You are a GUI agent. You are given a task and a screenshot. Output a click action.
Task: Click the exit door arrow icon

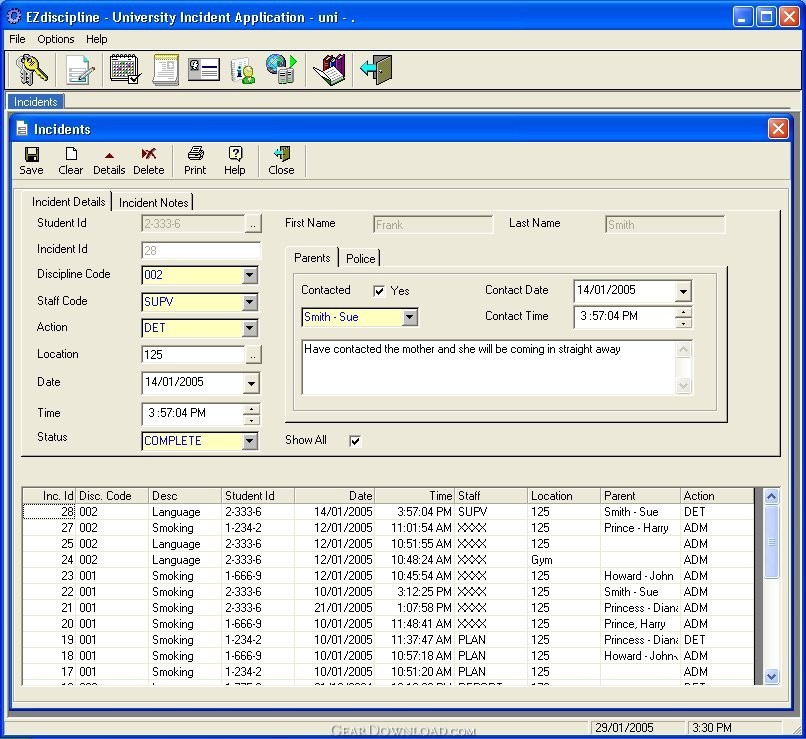pos(376,69)
